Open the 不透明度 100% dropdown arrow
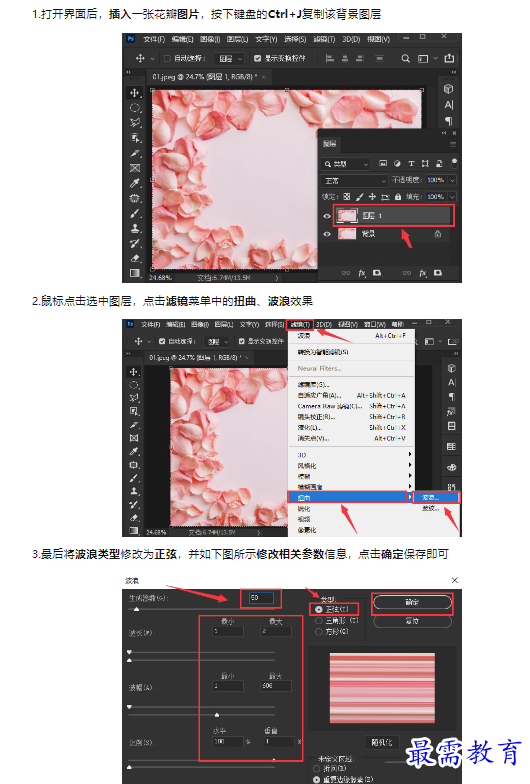Screen dimensions: 530x784 pyautogui.click(x=452, y=180)
